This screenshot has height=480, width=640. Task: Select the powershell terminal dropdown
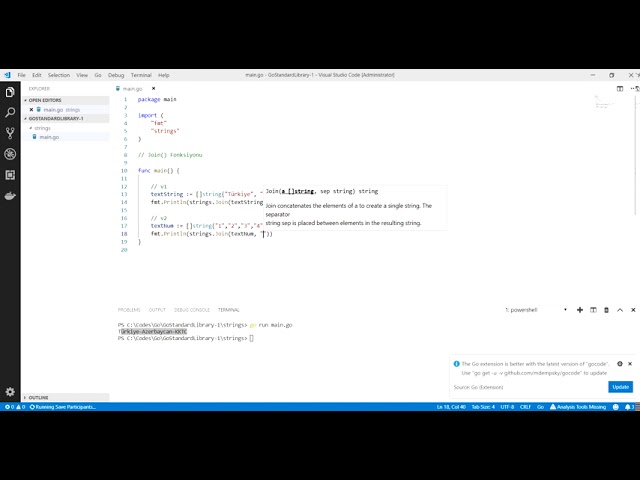pyautogui.click(x=536, y=310)
